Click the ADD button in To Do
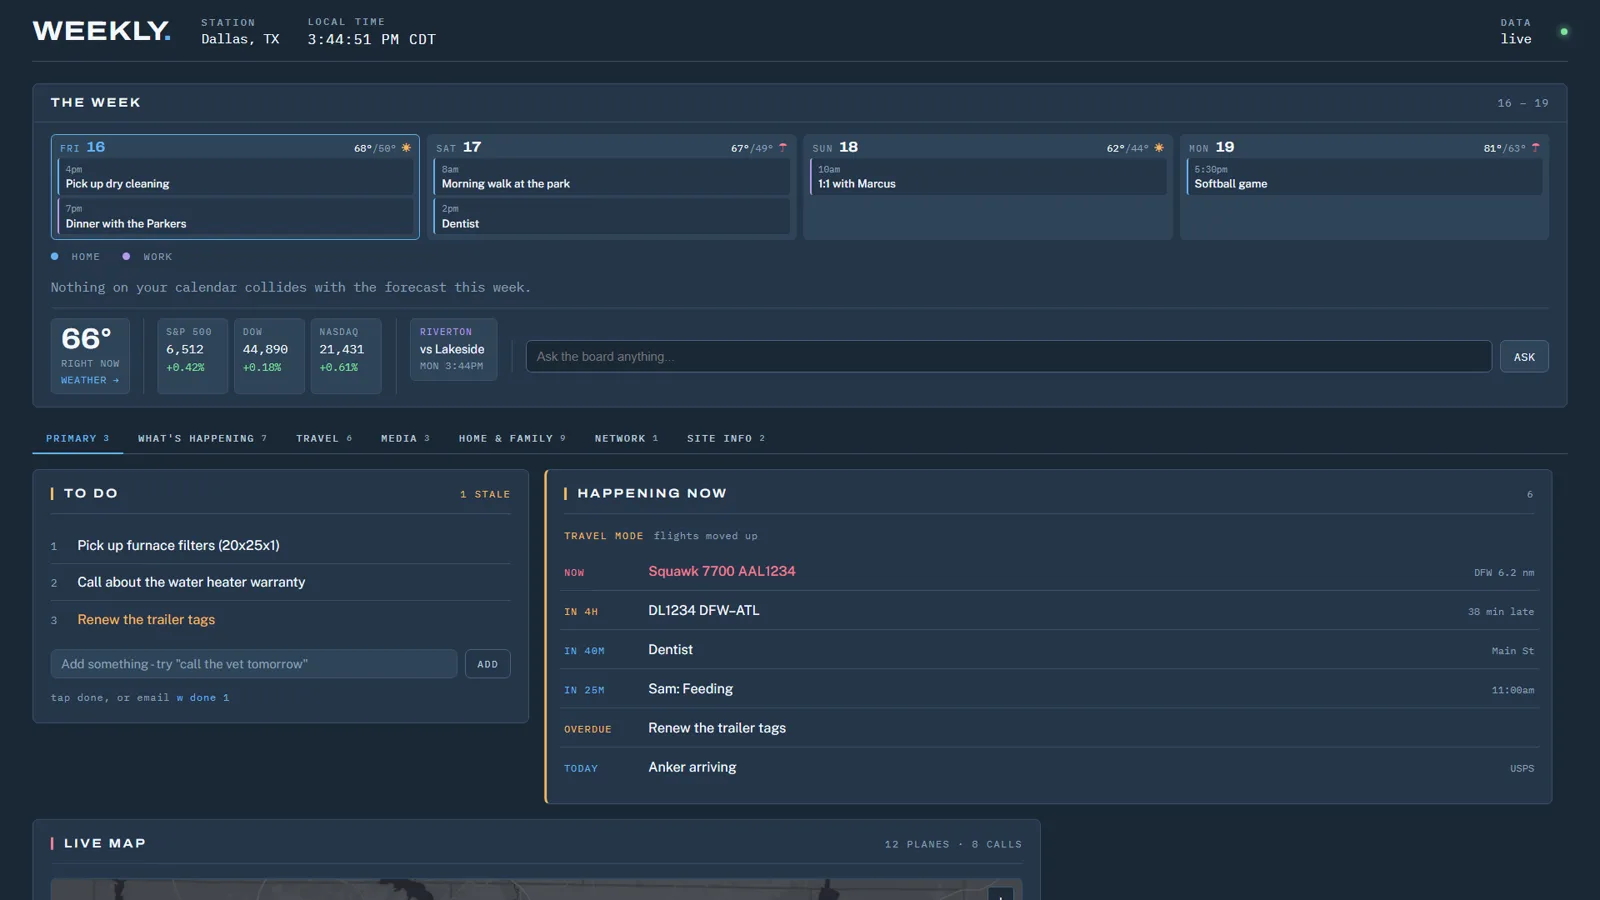This screenshot has height=900, width=1600. pos(488,664)
